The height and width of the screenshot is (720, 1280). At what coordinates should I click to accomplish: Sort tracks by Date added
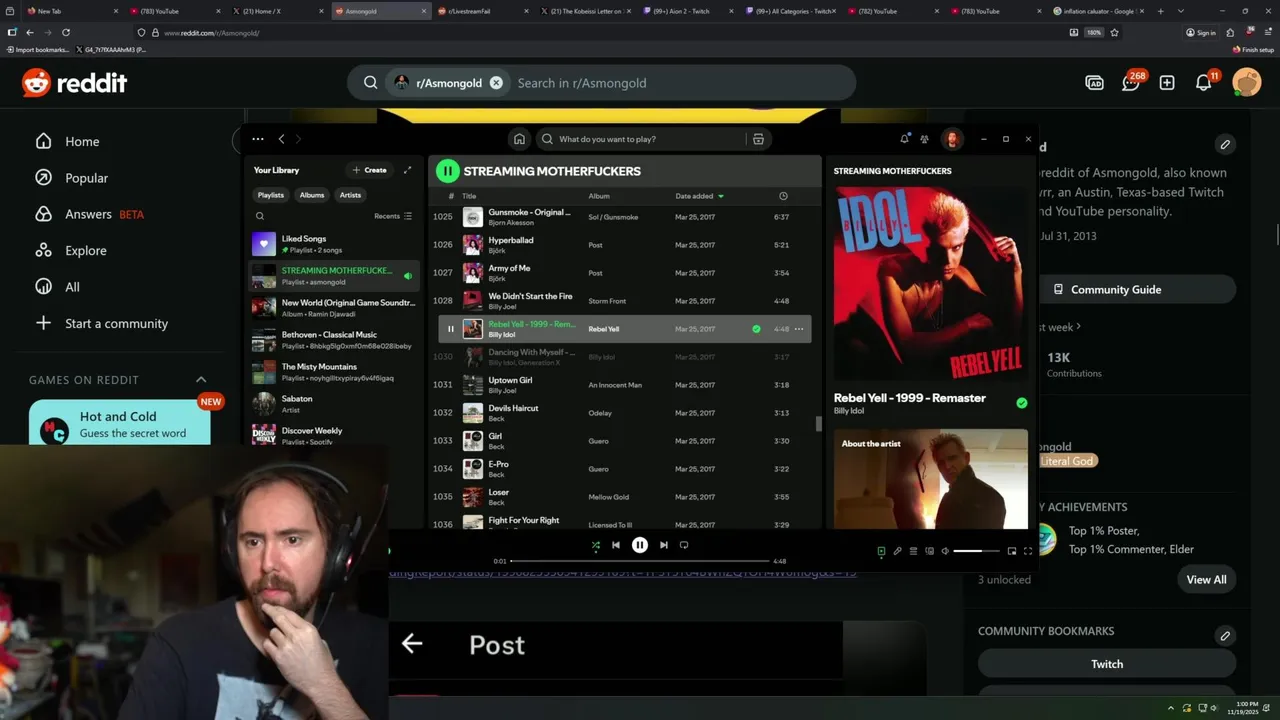click(699, 196)
